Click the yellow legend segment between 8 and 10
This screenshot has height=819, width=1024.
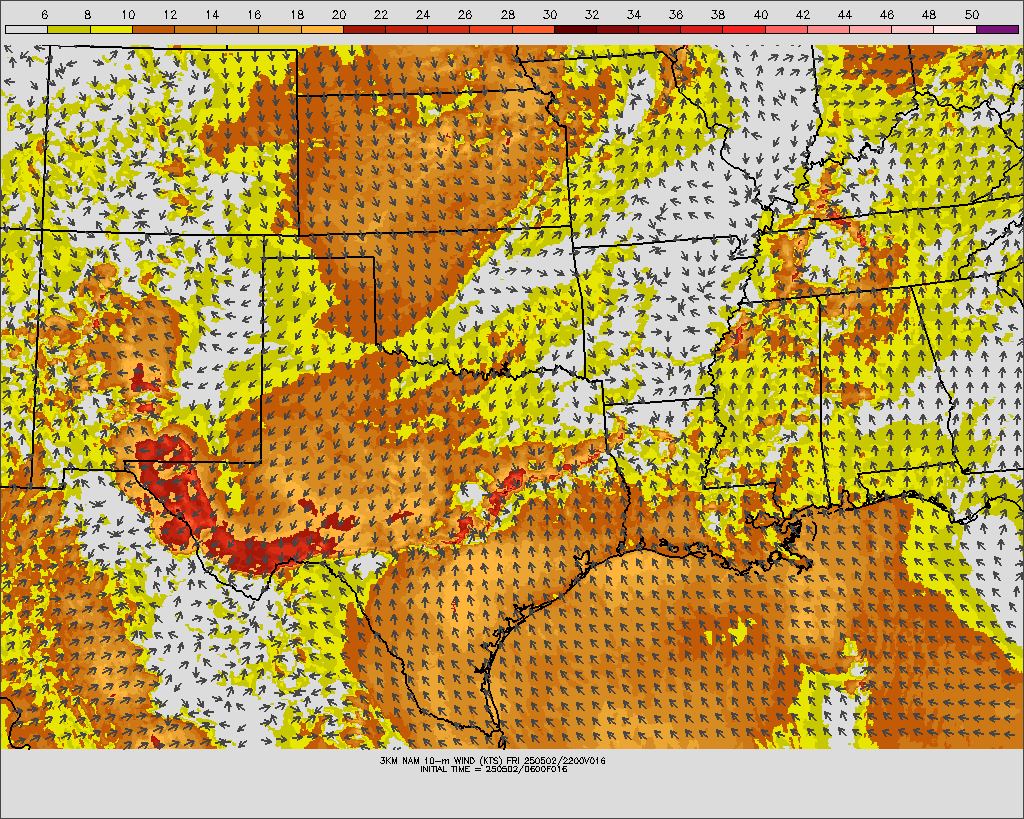click(x=111, y=29)
